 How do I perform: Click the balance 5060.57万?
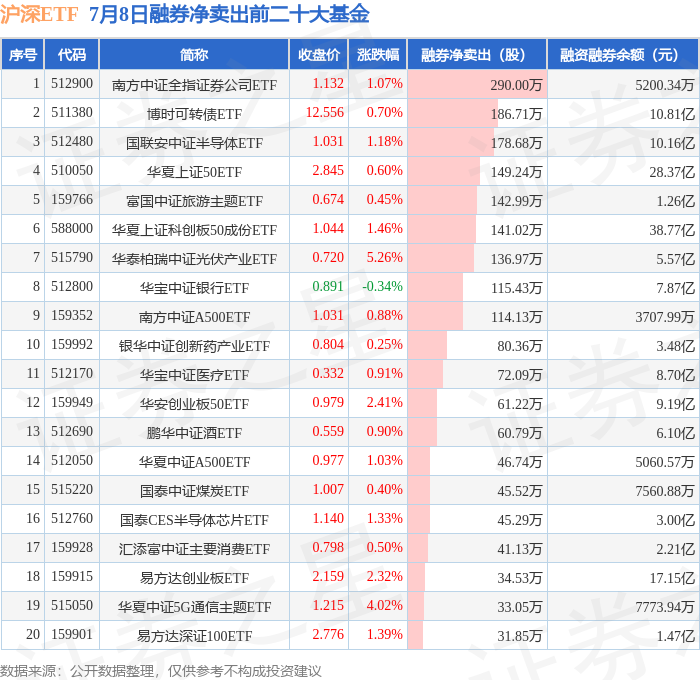pos(665,462)
